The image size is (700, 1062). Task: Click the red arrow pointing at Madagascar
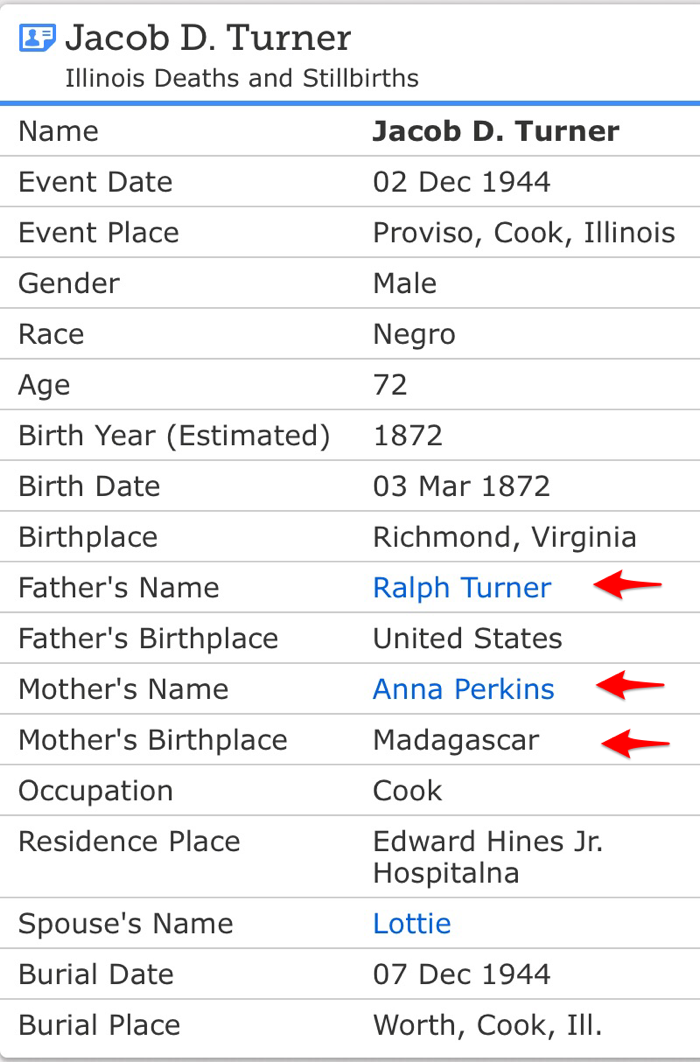tap(634, 741)
